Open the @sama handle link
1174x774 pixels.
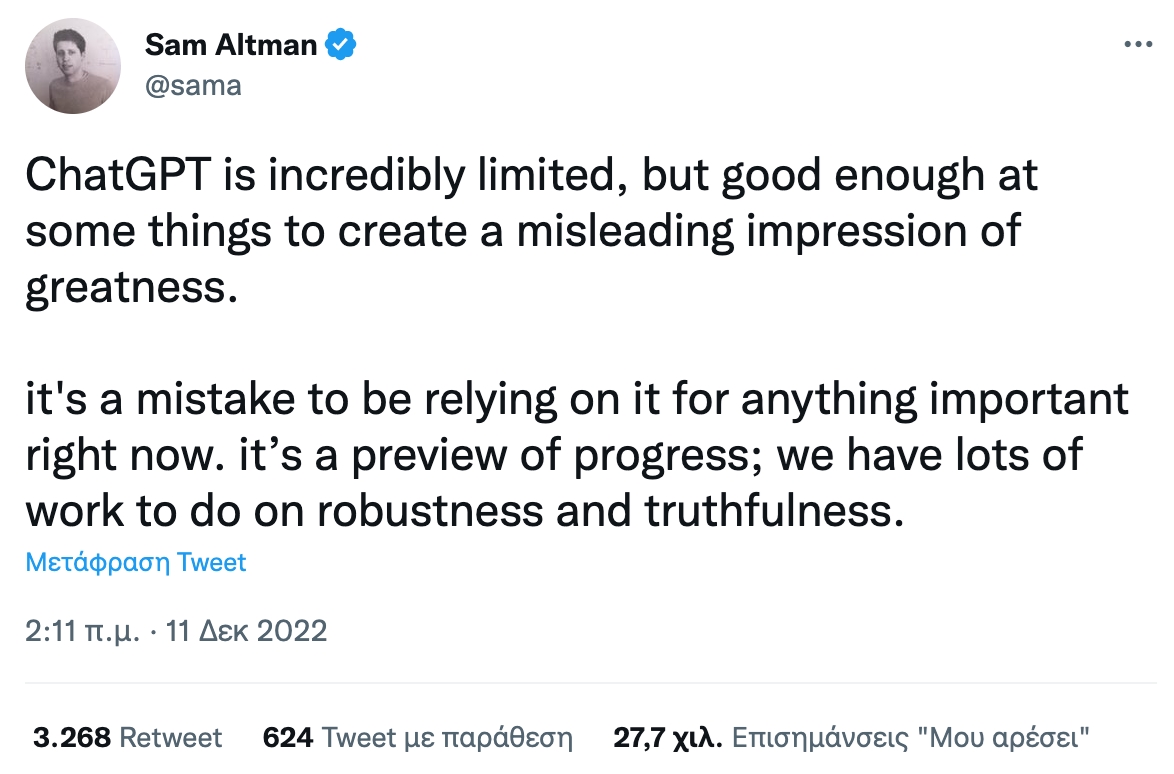pyautogui.click(x=193, y=85)
